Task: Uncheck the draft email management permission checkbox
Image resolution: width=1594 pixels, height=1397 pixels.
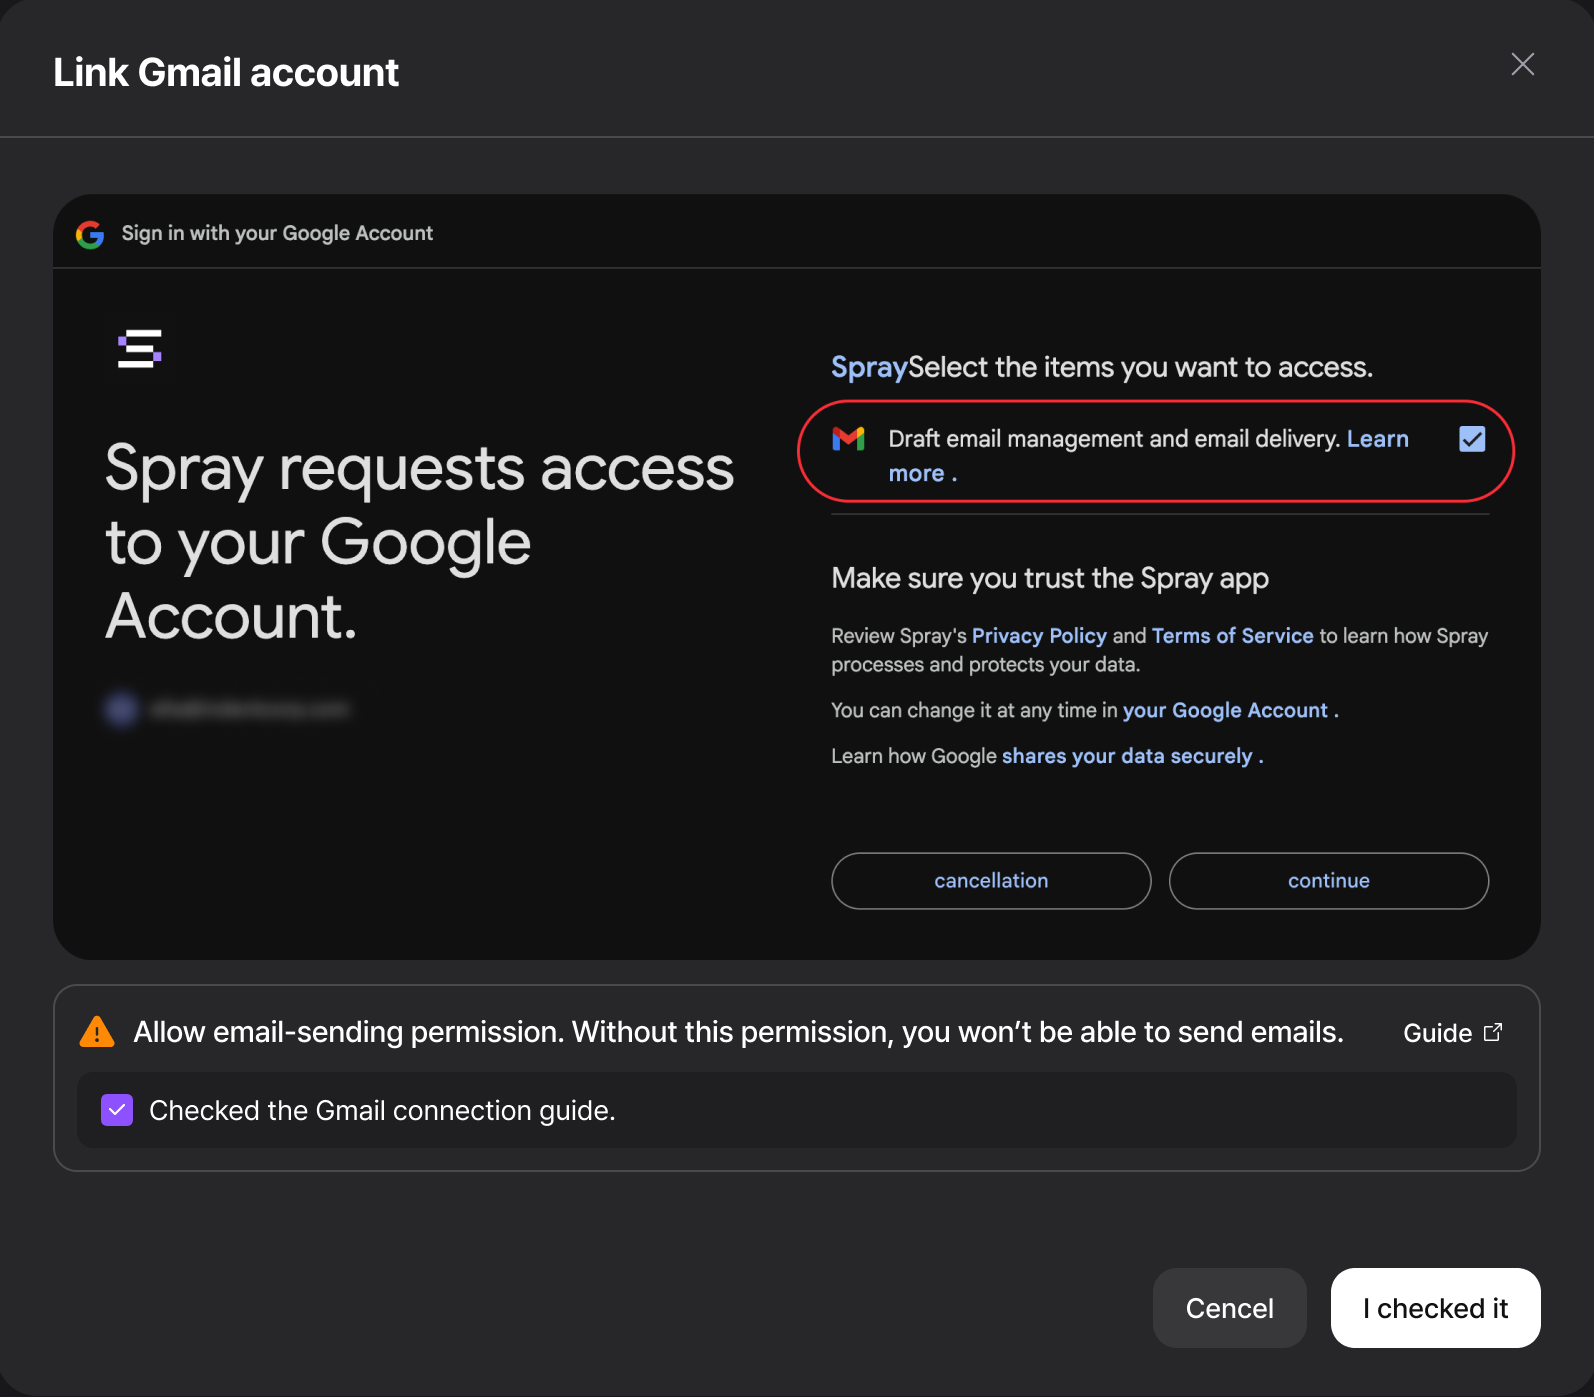Action: (1472, 439)
